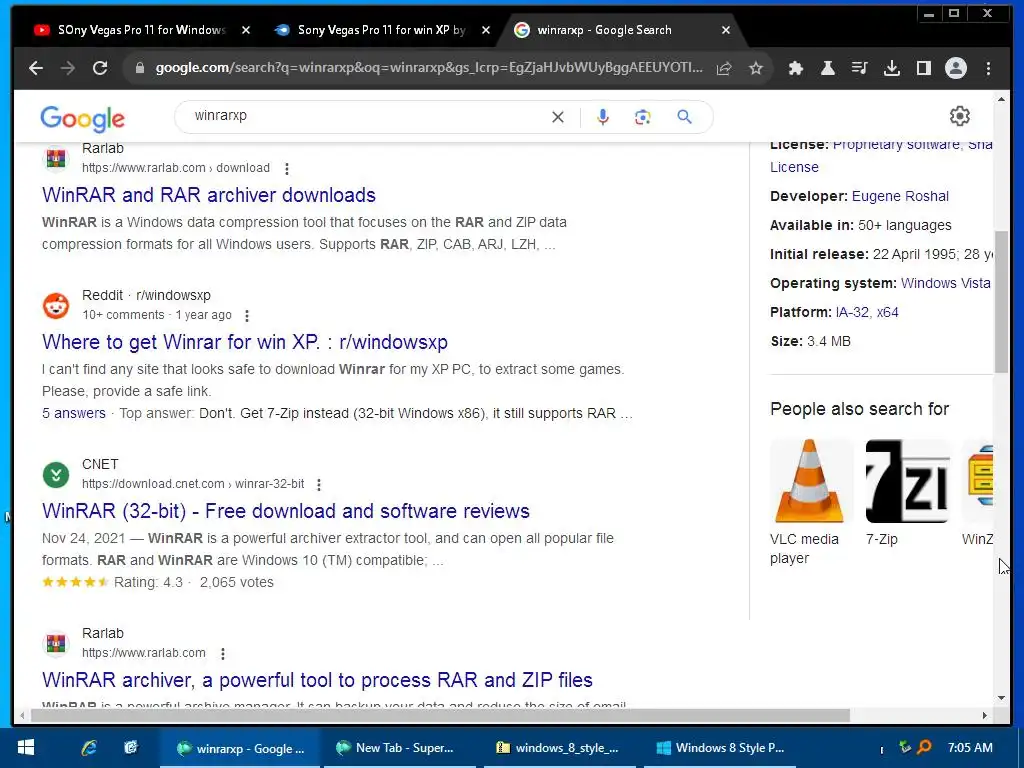Open the Eugene Roshal developer link
This screenshot has height=768, width=1024.
click(901, 196)
